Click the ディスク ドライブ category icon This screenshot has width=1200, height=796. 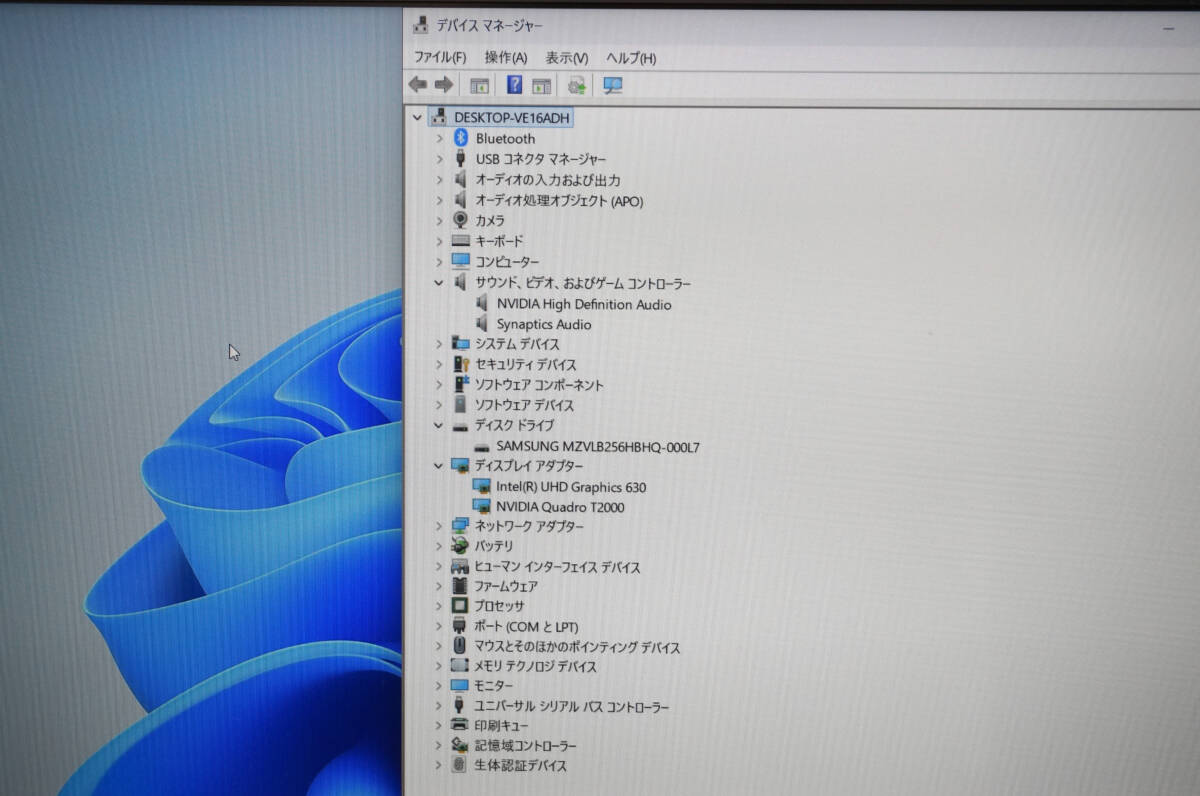(x=461, y=426)
